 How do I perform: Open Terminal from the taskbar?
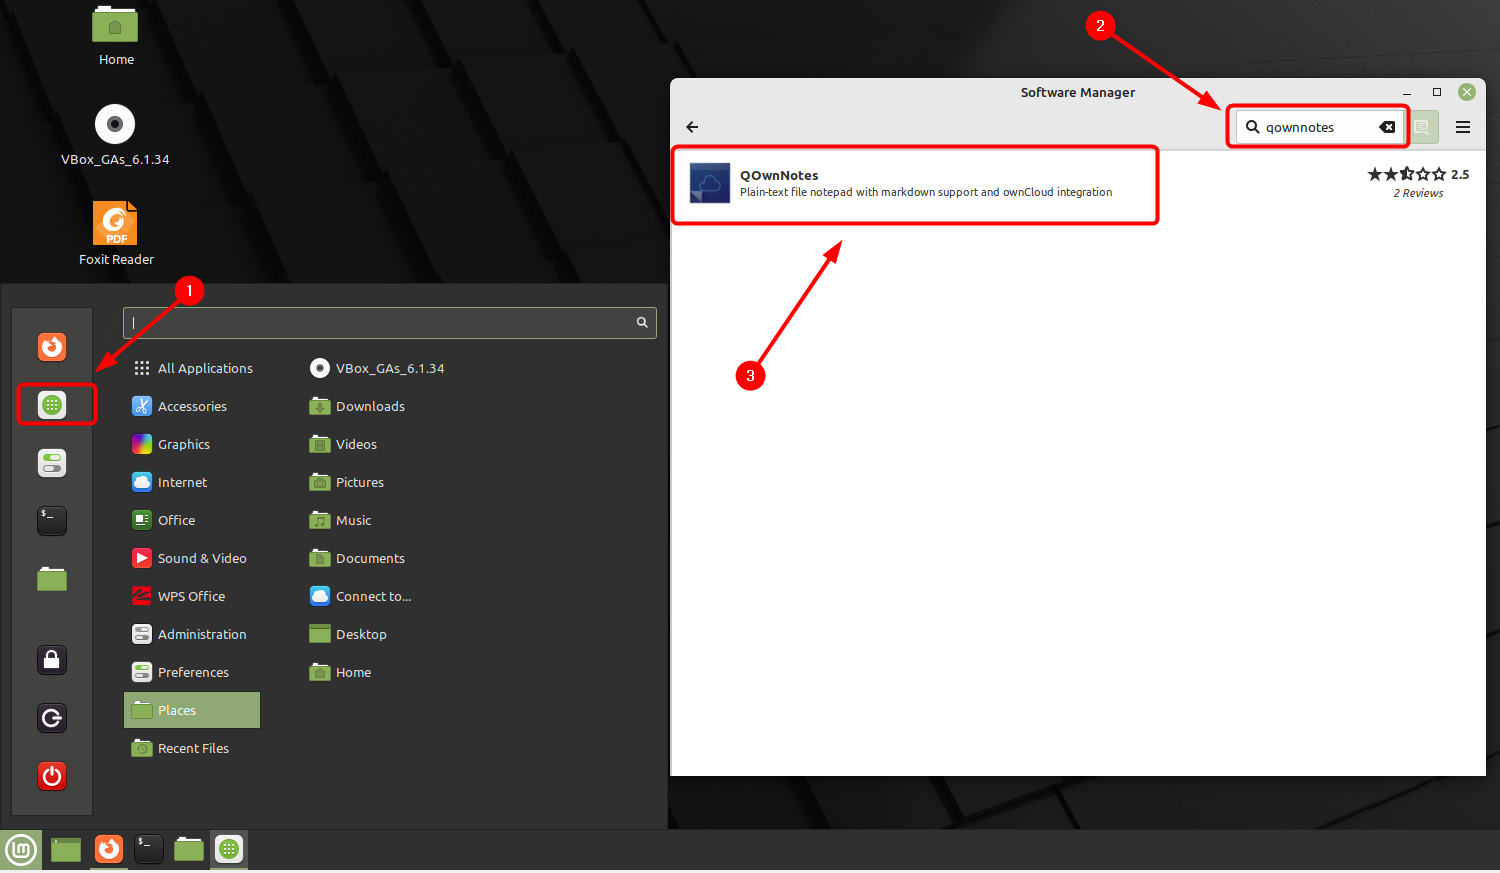point(149,849)
